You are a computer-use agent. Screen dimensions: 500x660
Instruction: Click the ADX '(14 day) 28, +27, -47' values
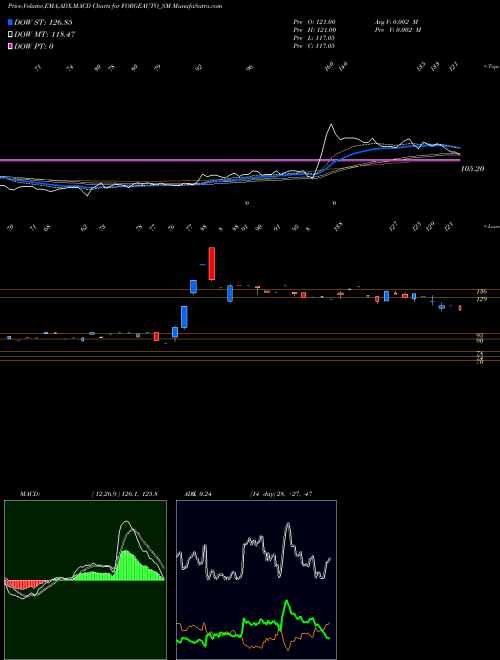(280, 494)
